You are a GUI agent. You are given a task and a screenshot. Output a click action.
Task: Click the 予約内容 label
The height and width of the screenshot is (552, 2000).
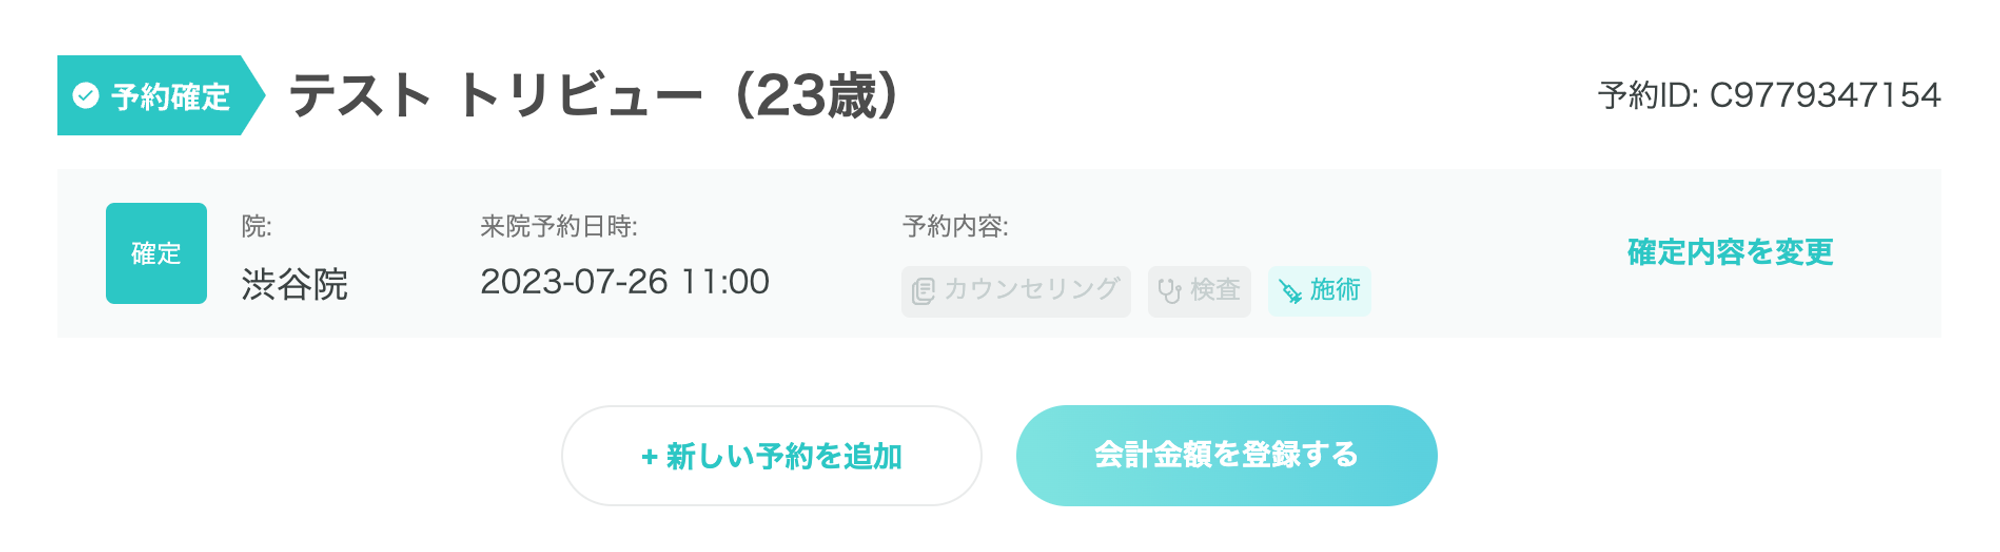point(954,227)
